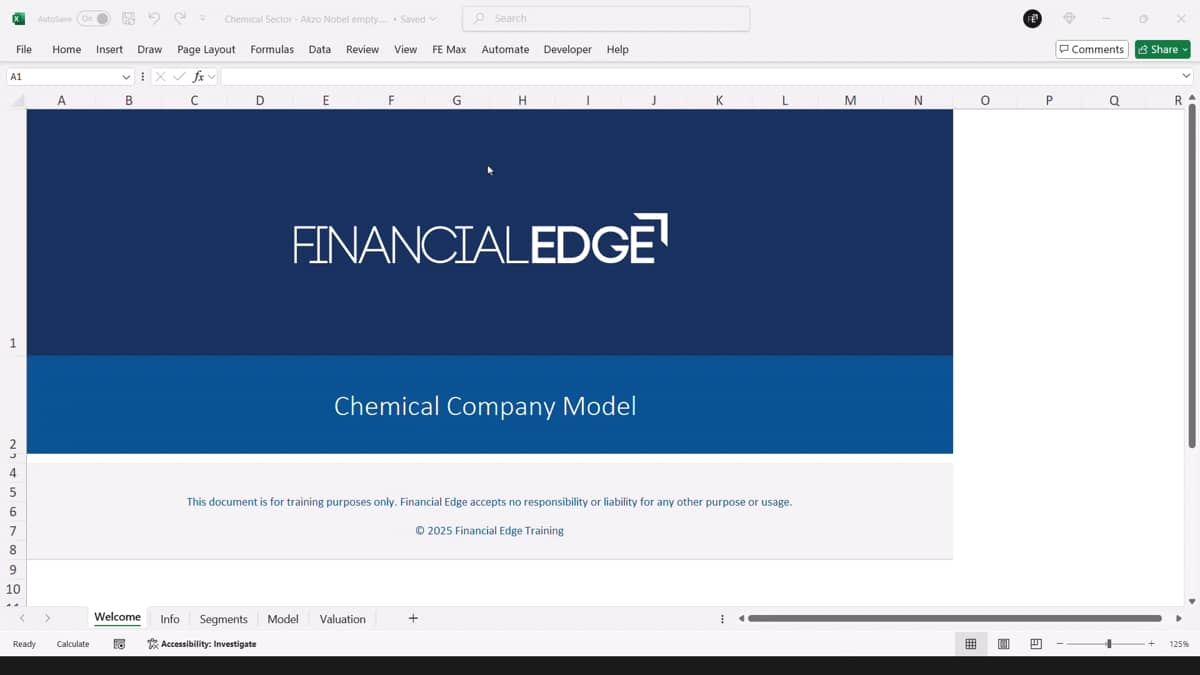Click the horizontal scrollbar thumb
The width and height of the screenshot is (1200, 675).
coord(955,619)
